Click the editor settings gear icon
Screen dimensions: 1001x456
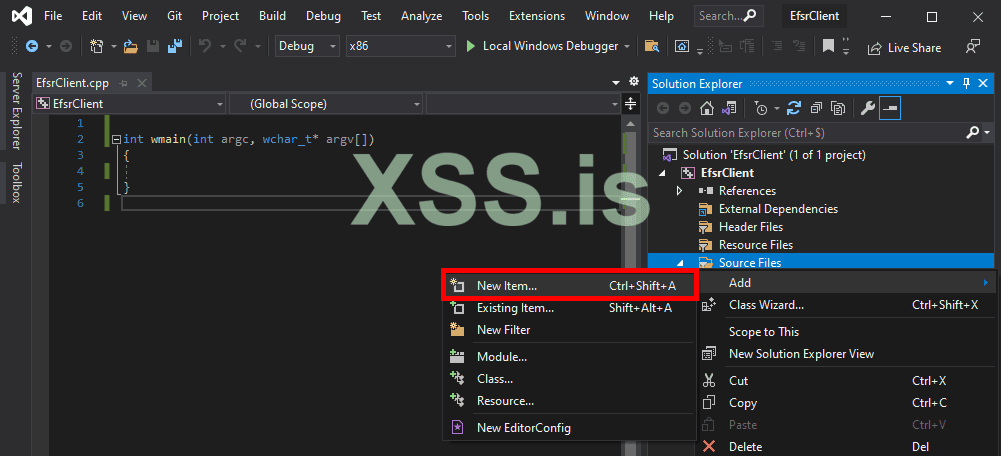[x=633, y=82]
